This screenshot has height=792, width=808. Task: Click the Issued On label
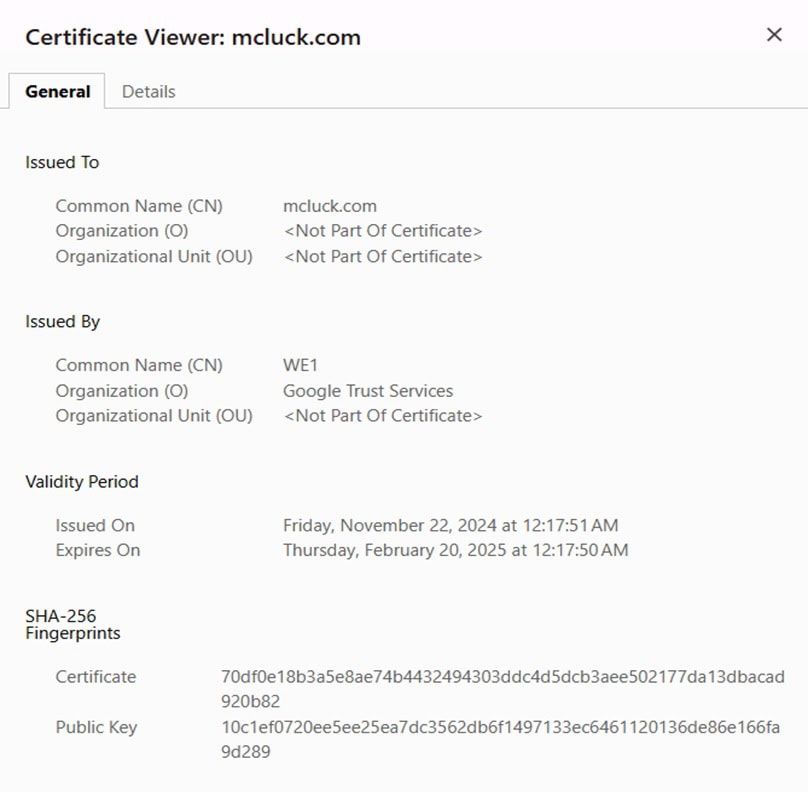pos(95,525)
